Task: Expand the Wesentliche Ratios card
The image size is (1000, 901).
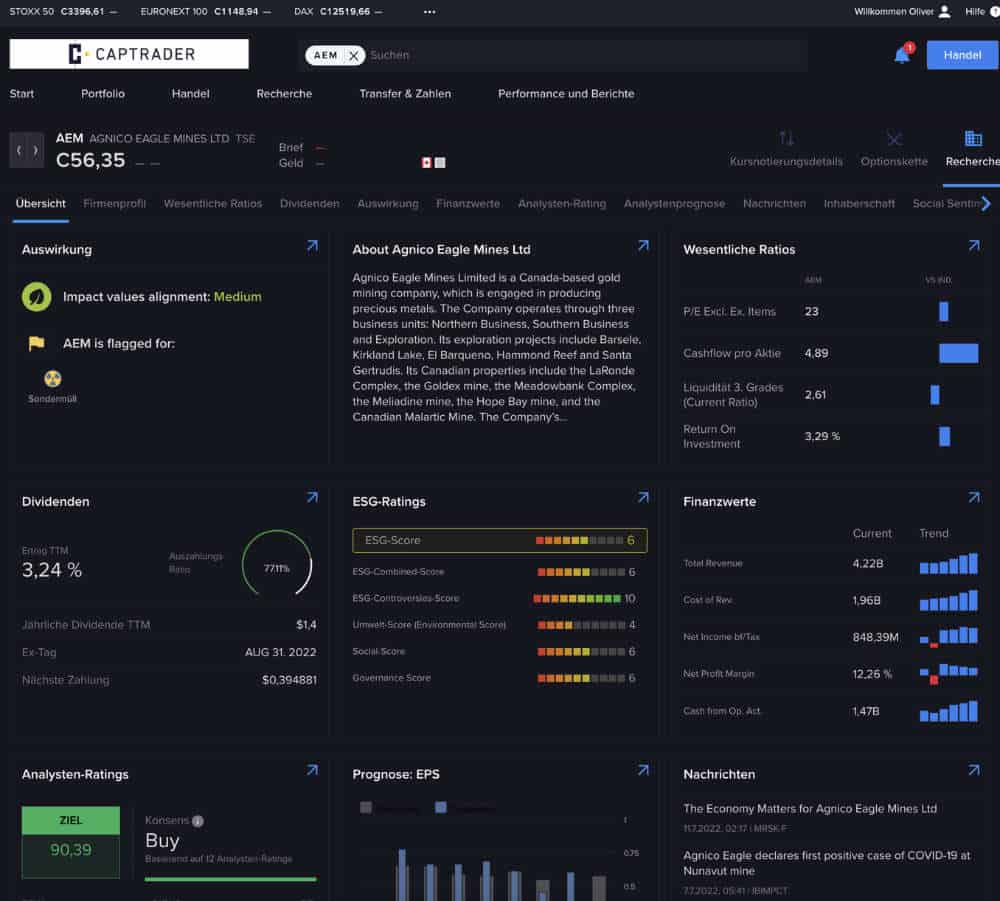Action: click(974, 246)
